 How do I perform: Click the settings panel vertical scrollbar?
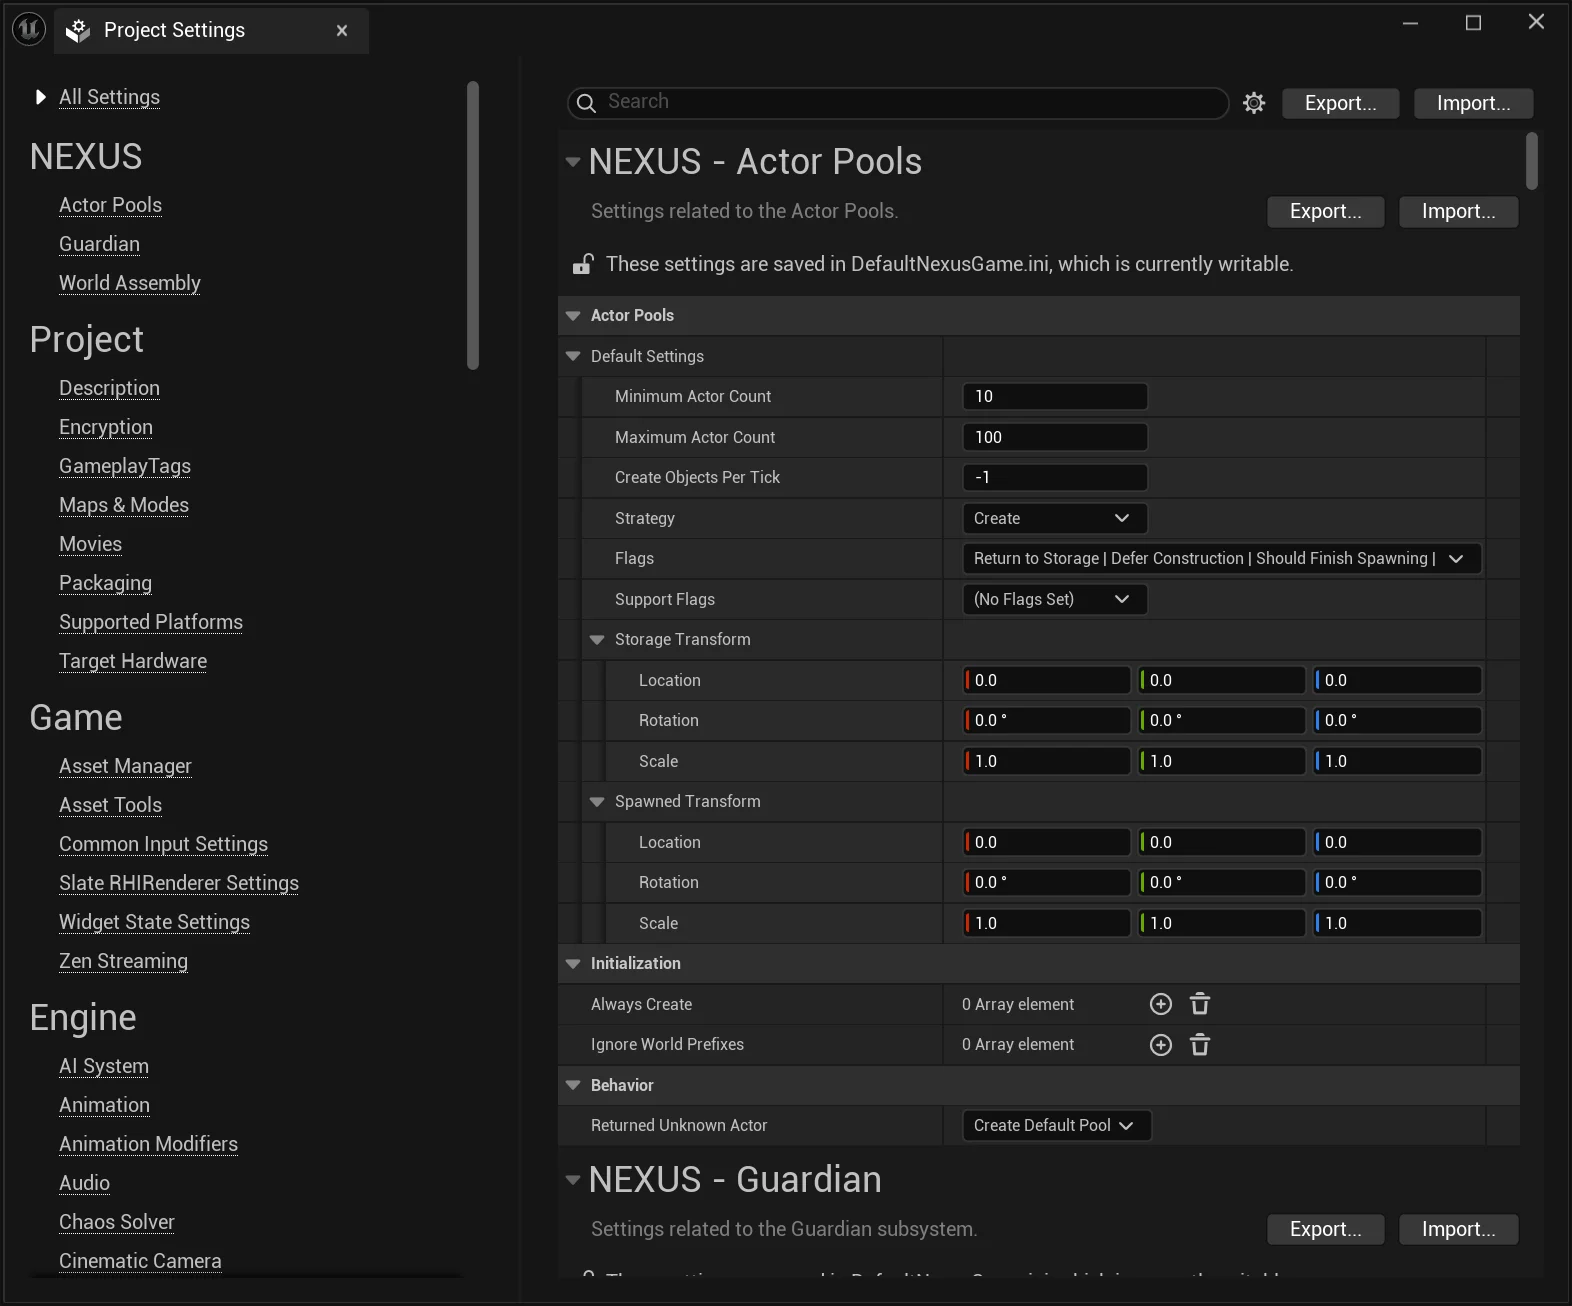pos(1532,161)
